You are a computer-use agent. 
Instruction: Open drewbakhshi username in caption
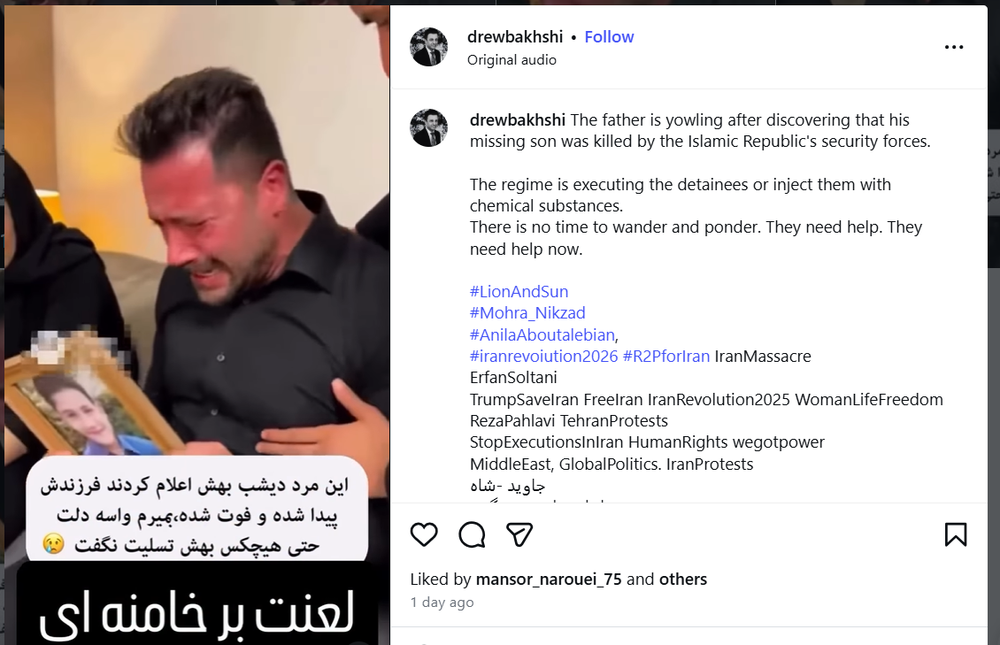tap(517, 120)
